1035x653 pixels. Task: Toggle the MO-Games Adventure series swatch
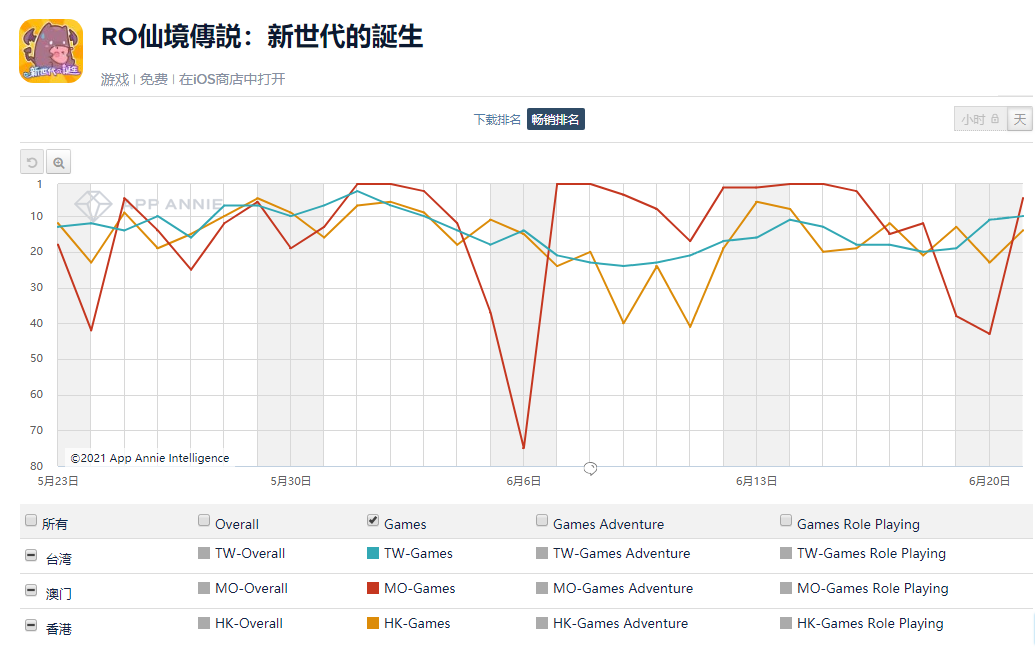542,588
